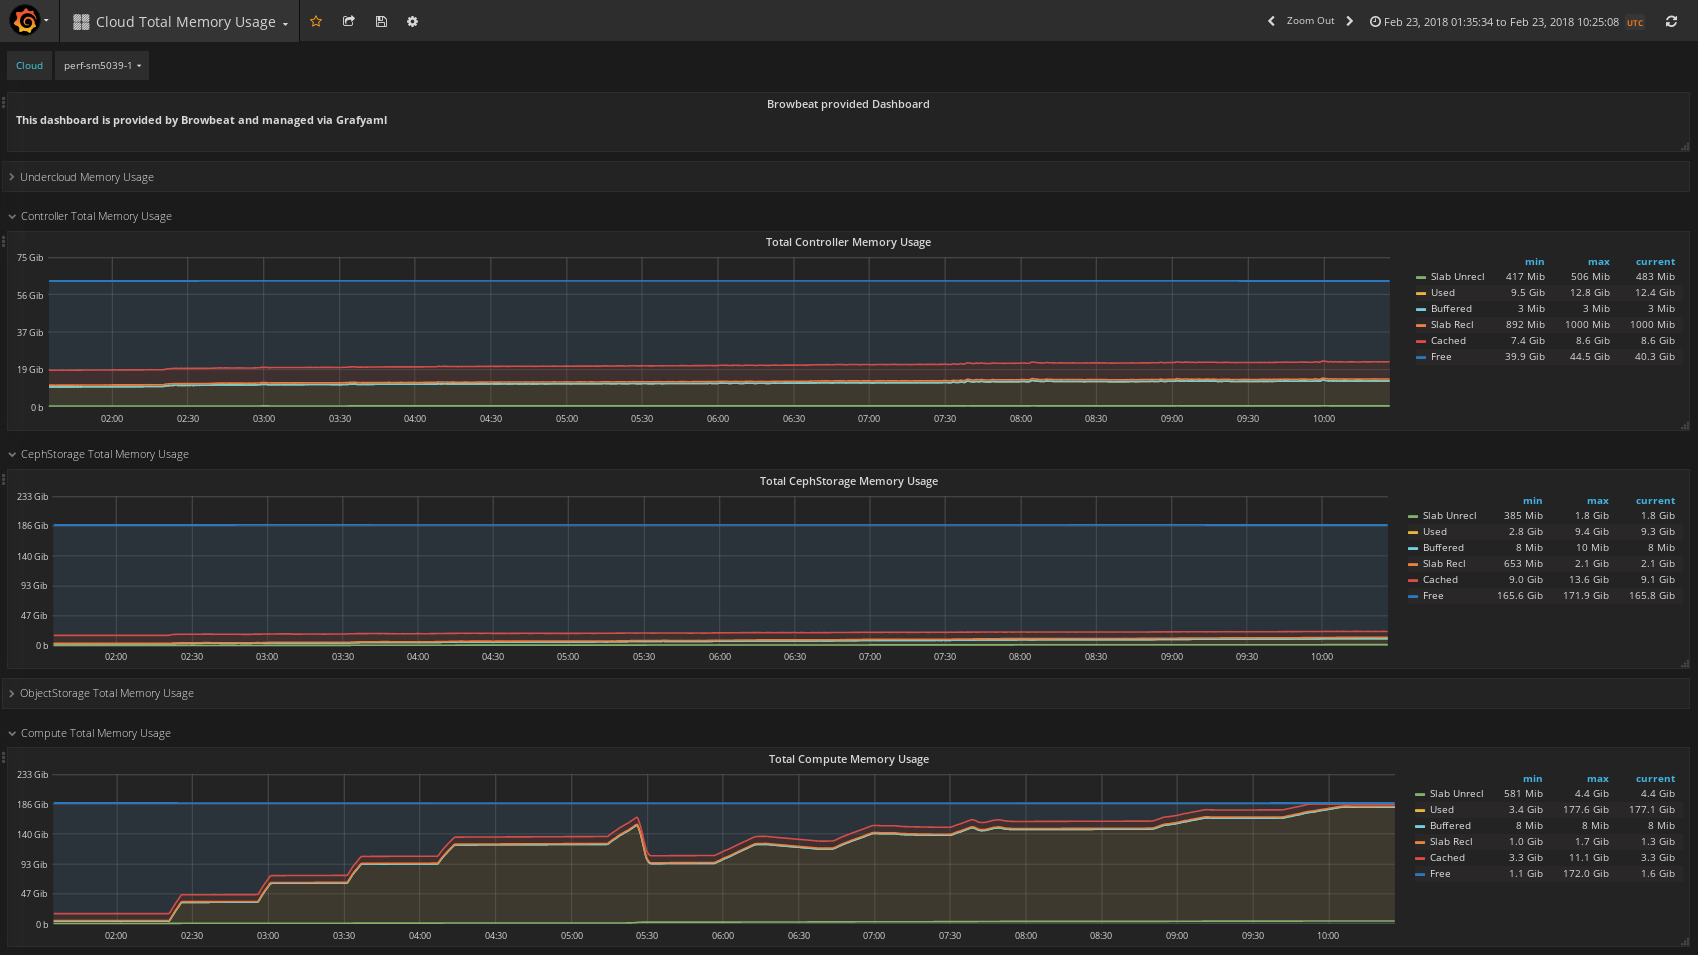1698x955 pixels.
Task: Open Total Controller Memory Usage panel title menu
Action: coord(848,242)
